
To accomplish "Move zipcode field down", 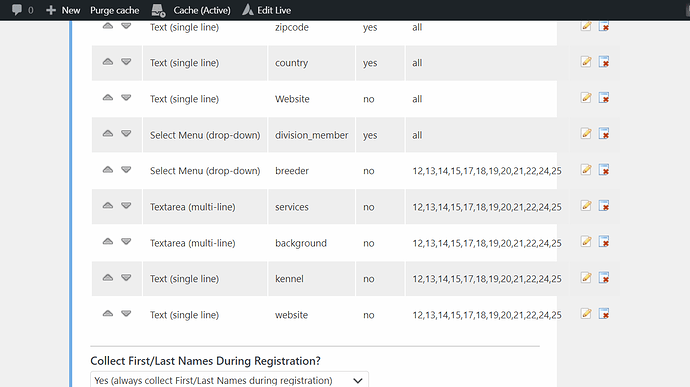I will click(x=126, y=26).
